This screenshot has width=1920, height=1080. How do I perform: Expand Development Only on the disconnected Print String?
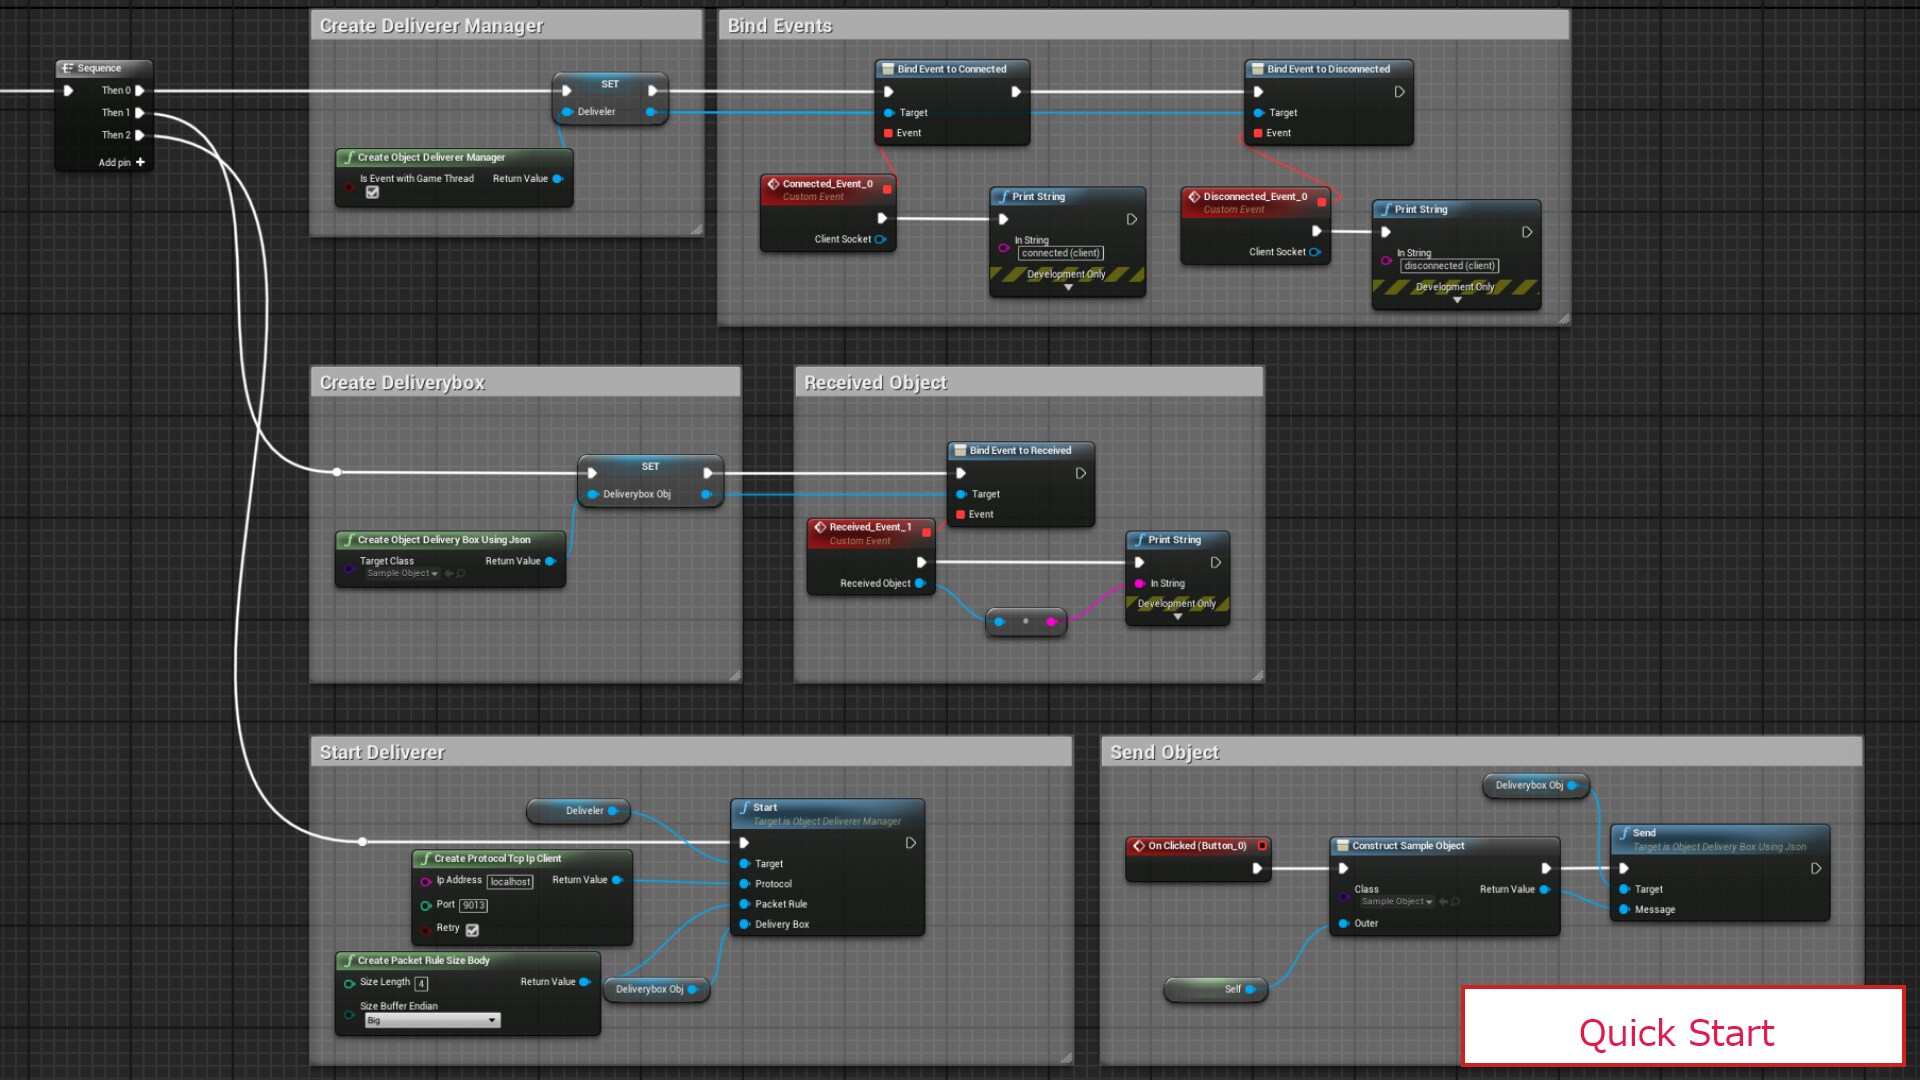tap(1456, 299)
